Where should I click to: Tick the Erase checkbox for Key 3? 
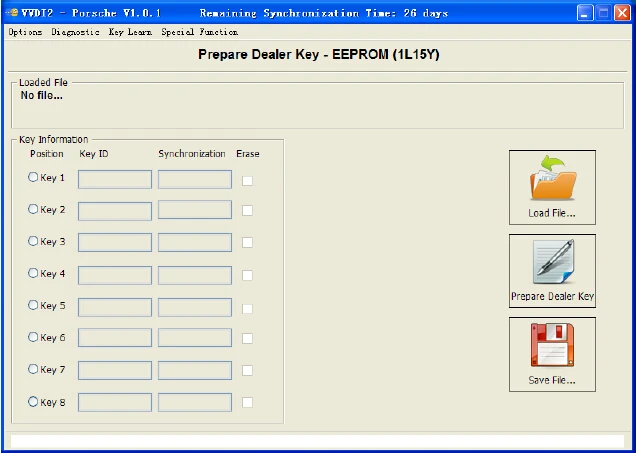point(247,243)
